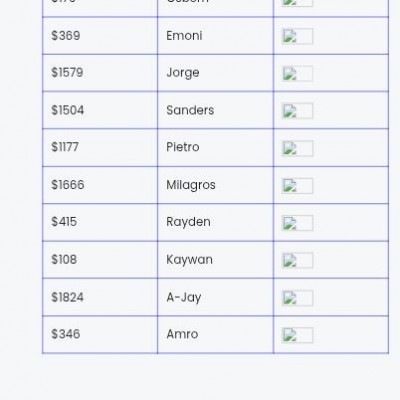The width and height of the screenshot is (400, 400).
Task: Select the name cell Emoni
Action: [x=215, y=36]
